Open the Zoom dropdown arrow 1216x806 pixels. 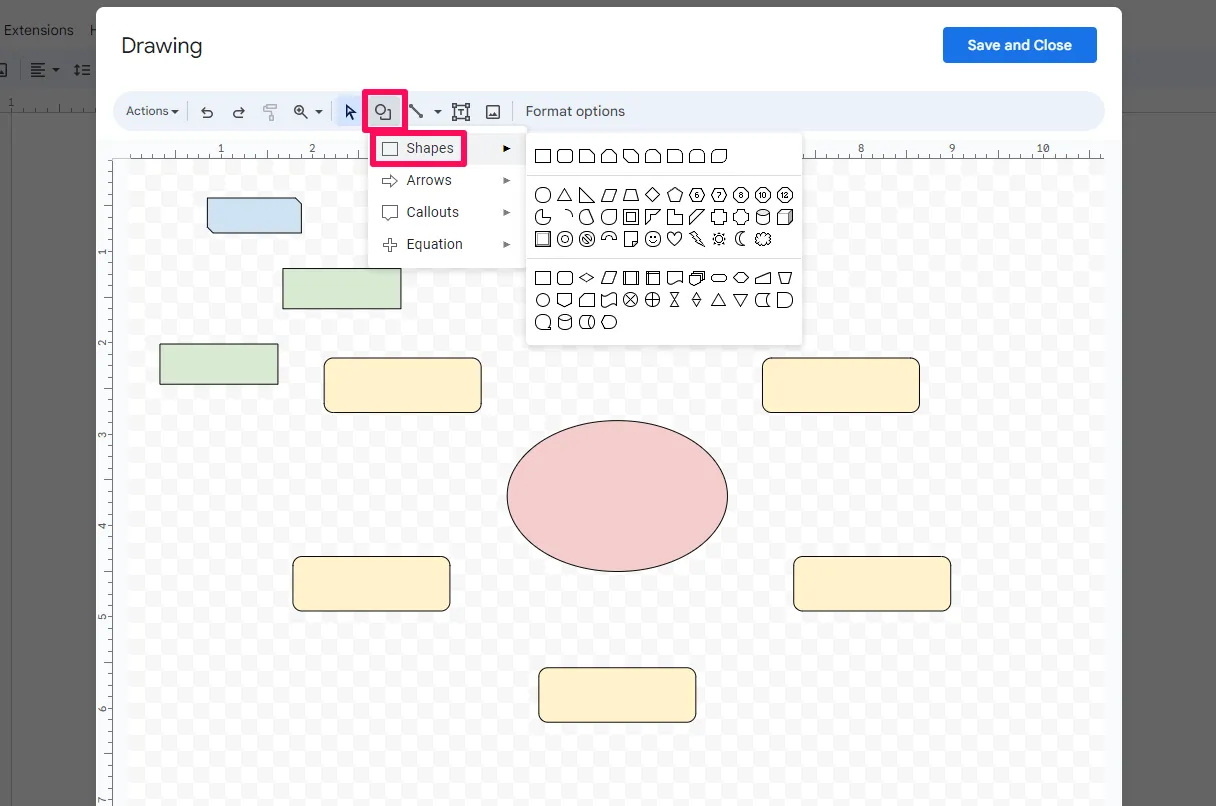(319, 112)
